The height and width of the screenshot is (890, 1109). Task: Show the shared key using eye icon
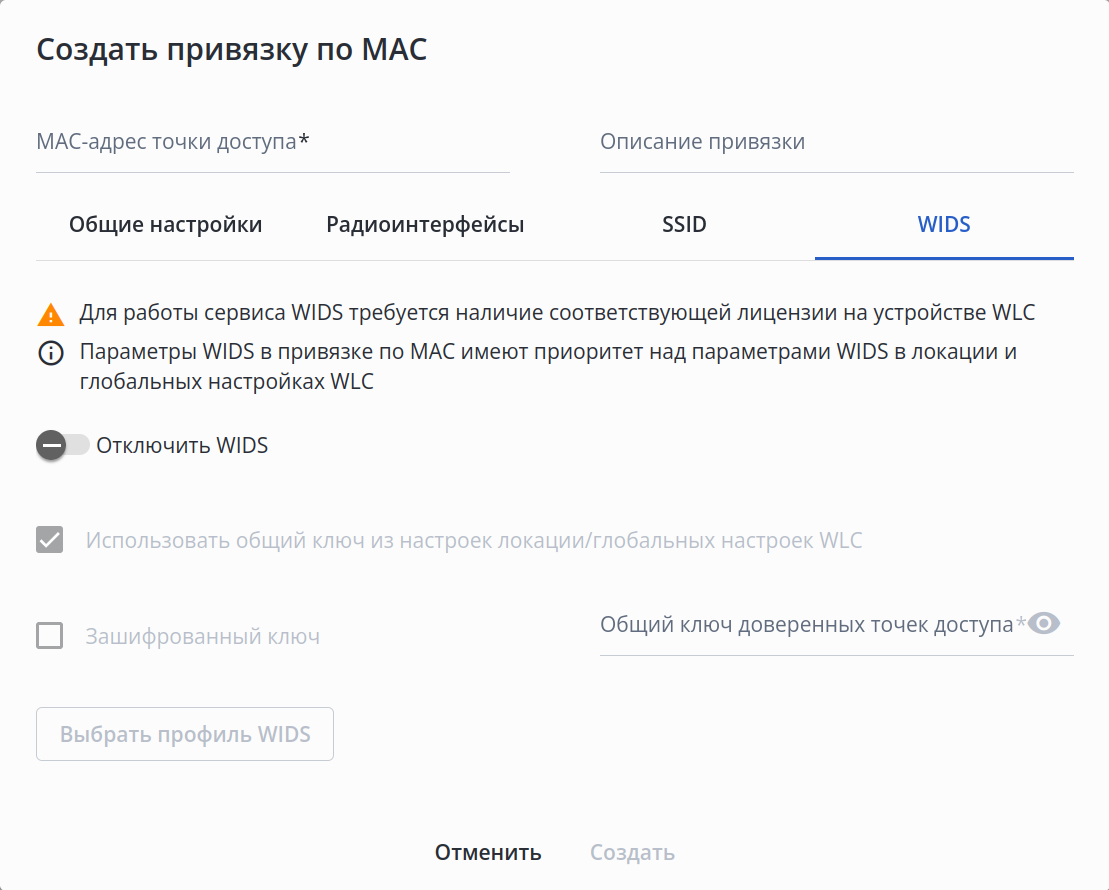(x=1044, y=624)
